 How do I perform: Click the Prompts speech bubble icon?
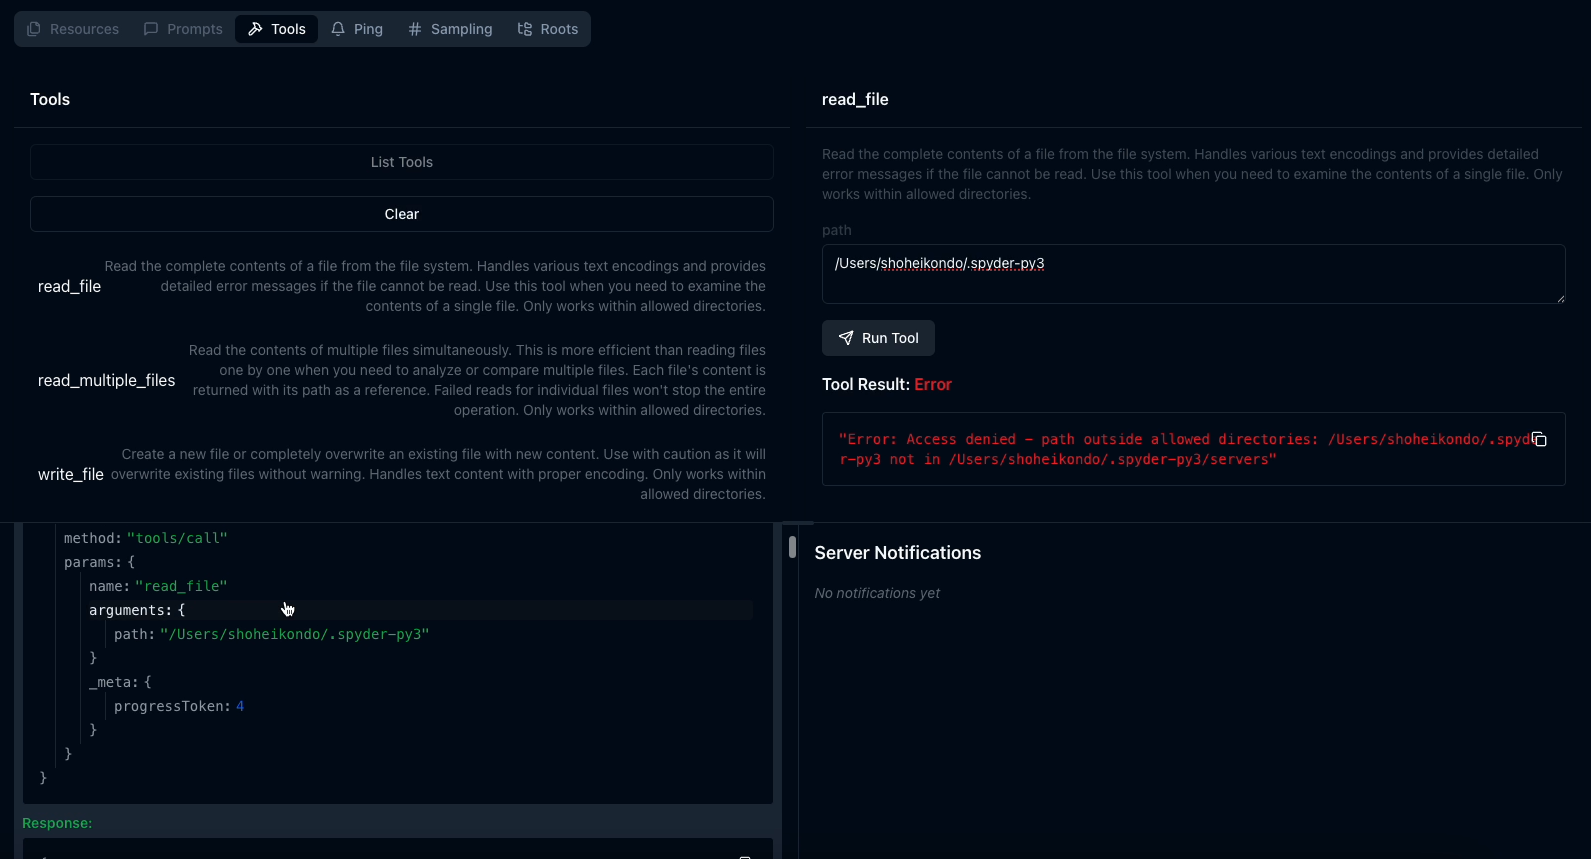point(151,29)
